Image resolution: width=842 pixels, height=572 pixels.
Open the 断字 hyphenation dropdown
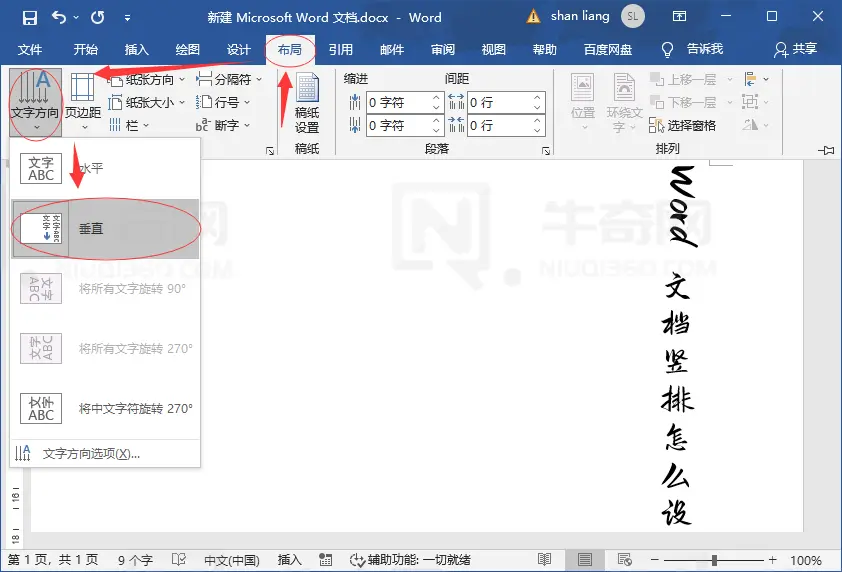pyautogui.click(x=223, y=125)
